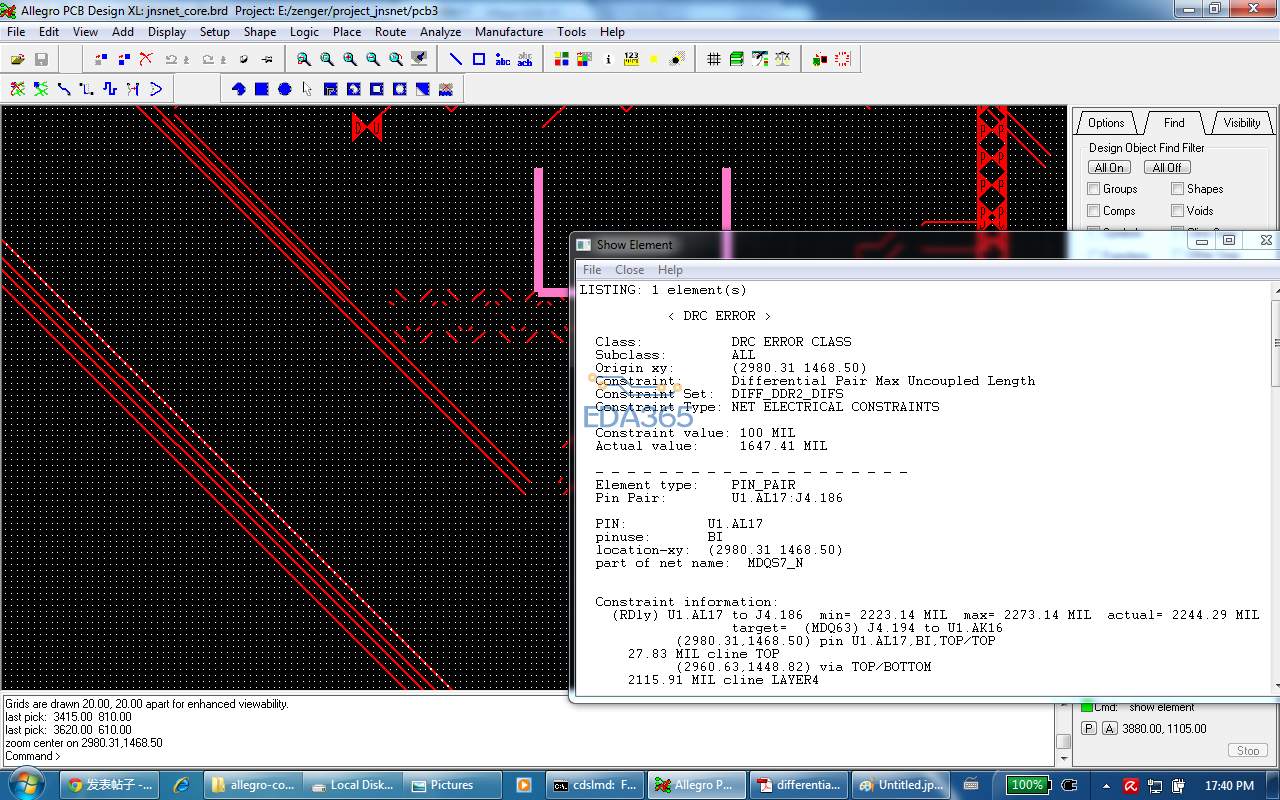Viewport: 1280px width, 800px height.
Task: Click the Open file folder icon
Action: (x=18, y=60)
